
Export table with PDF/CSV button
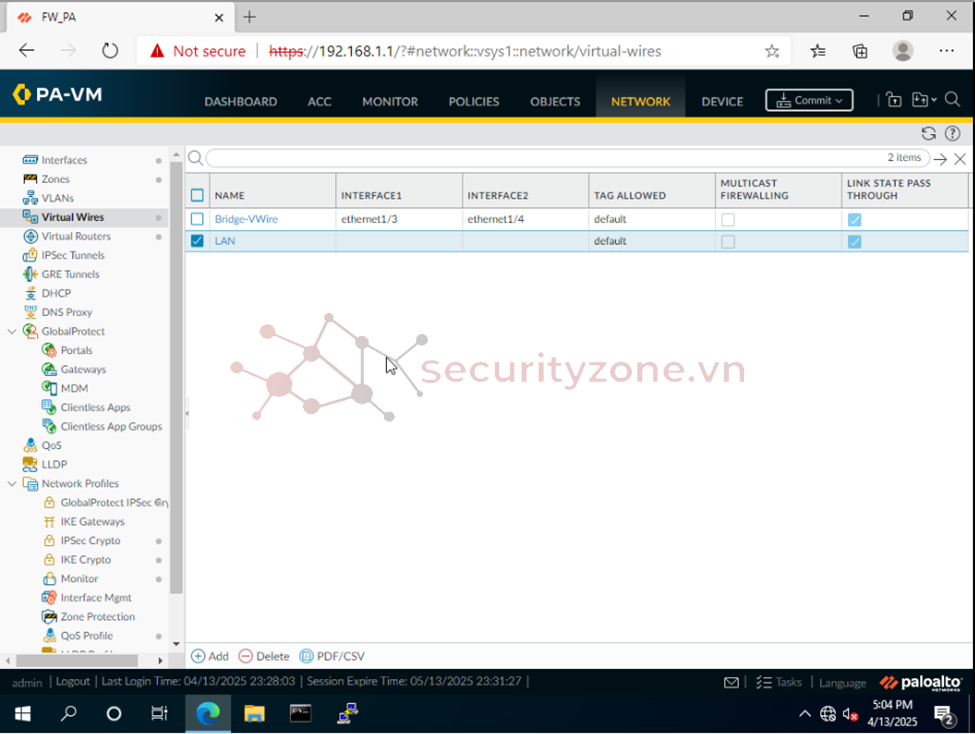point(332,656)
